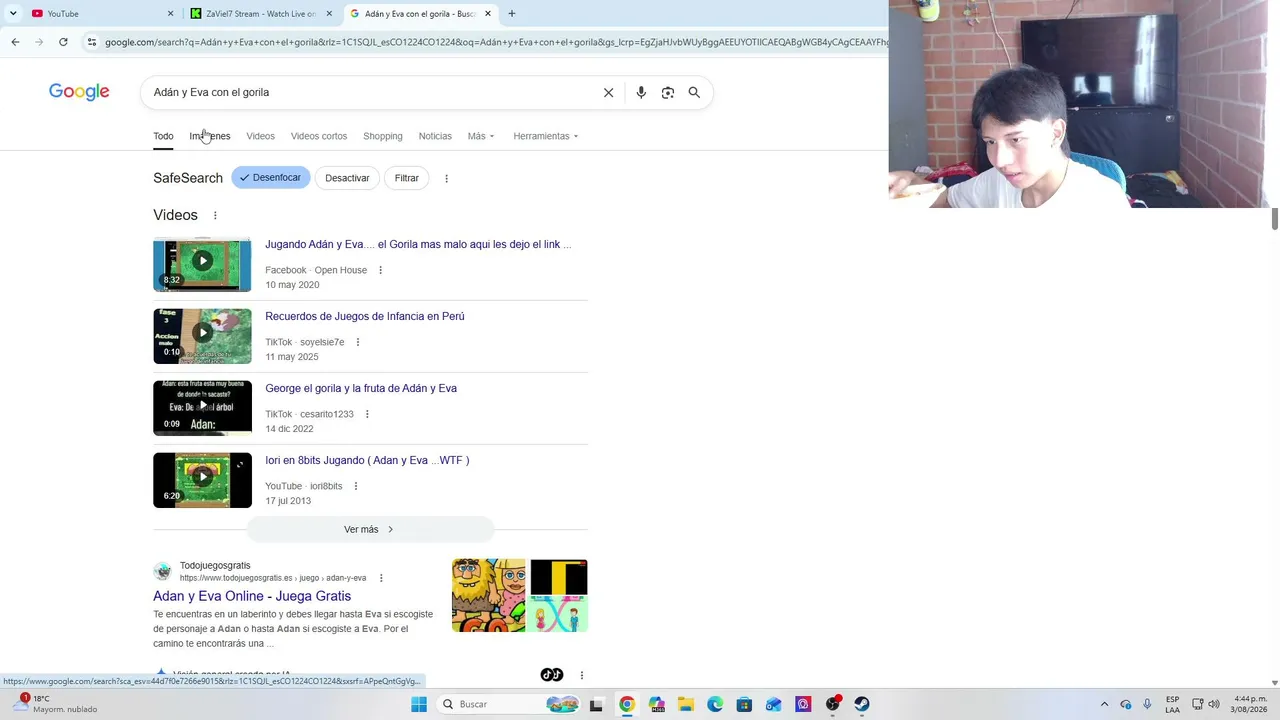Image resolution: width=1280 pixels, height=720 pixels.
Task: Clear the search box with the X icon
Action: 608,92
